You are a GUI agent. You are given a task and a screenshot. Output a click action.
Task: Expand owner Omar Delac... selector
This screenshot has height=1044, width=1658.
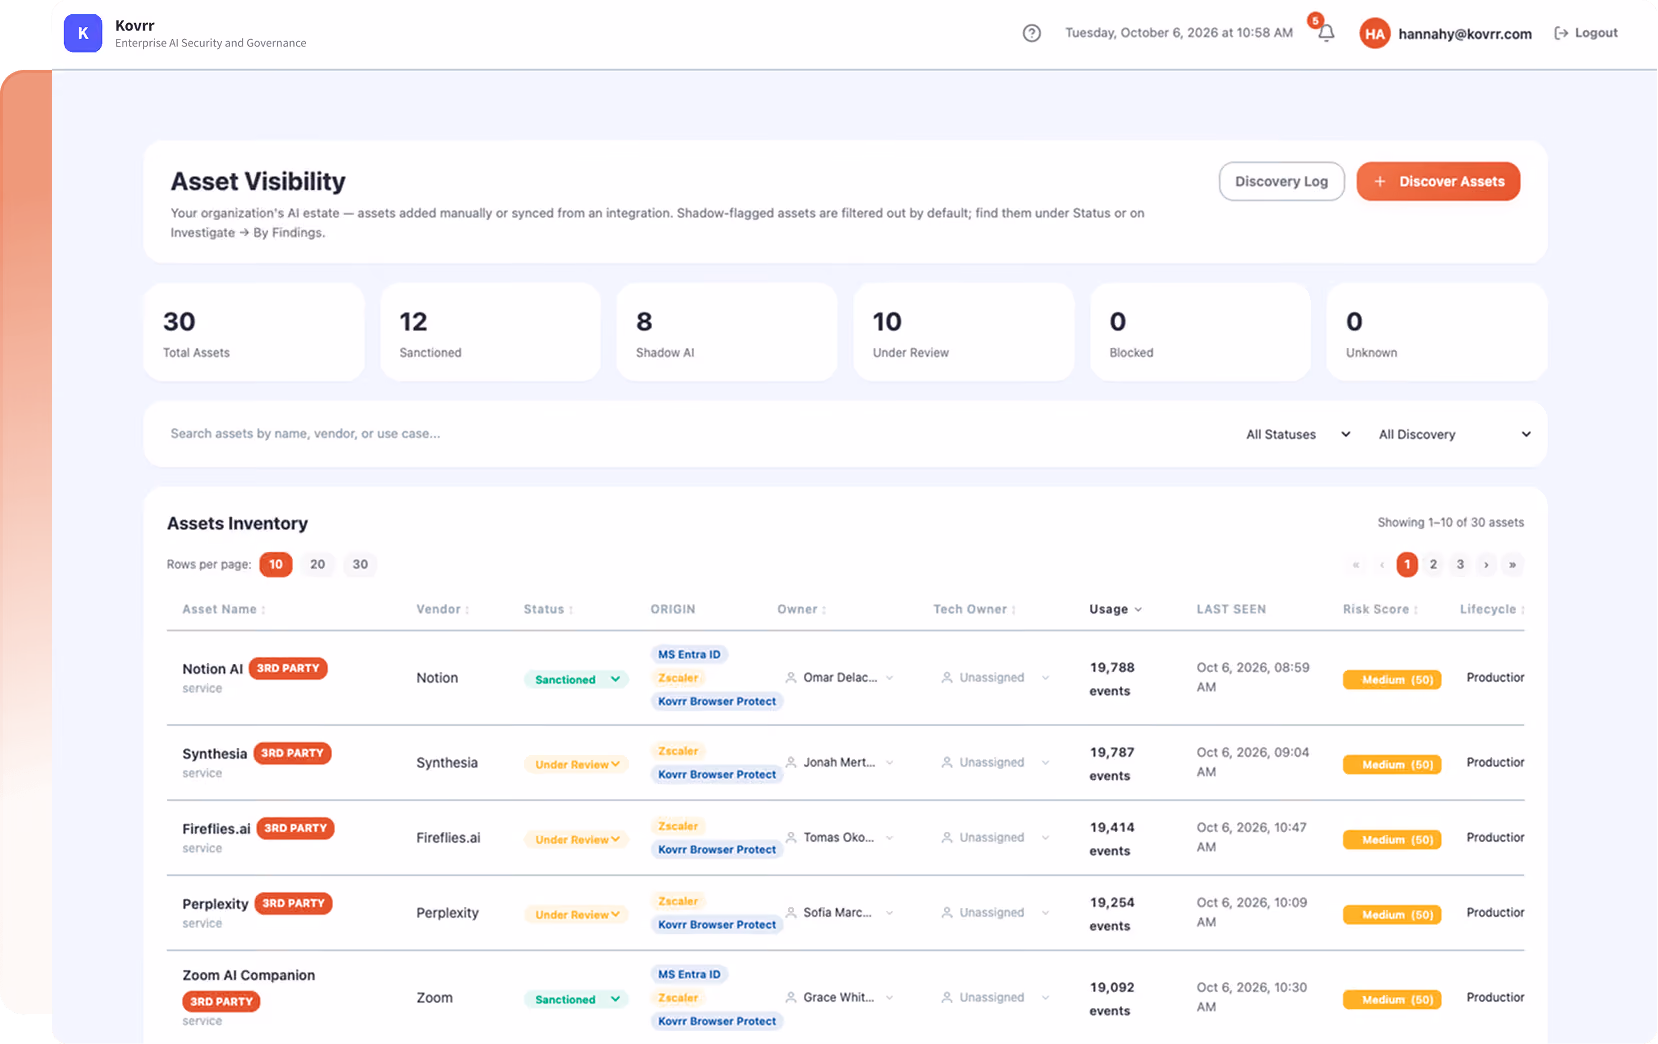tap(840, 677)
